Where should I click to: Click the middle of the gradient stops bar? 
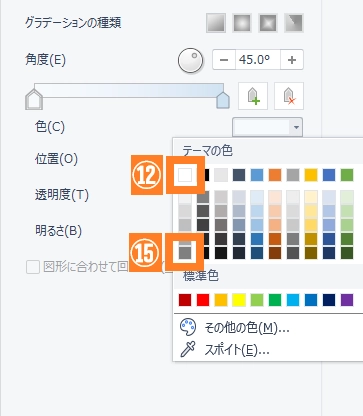click(x=129, y=91)
